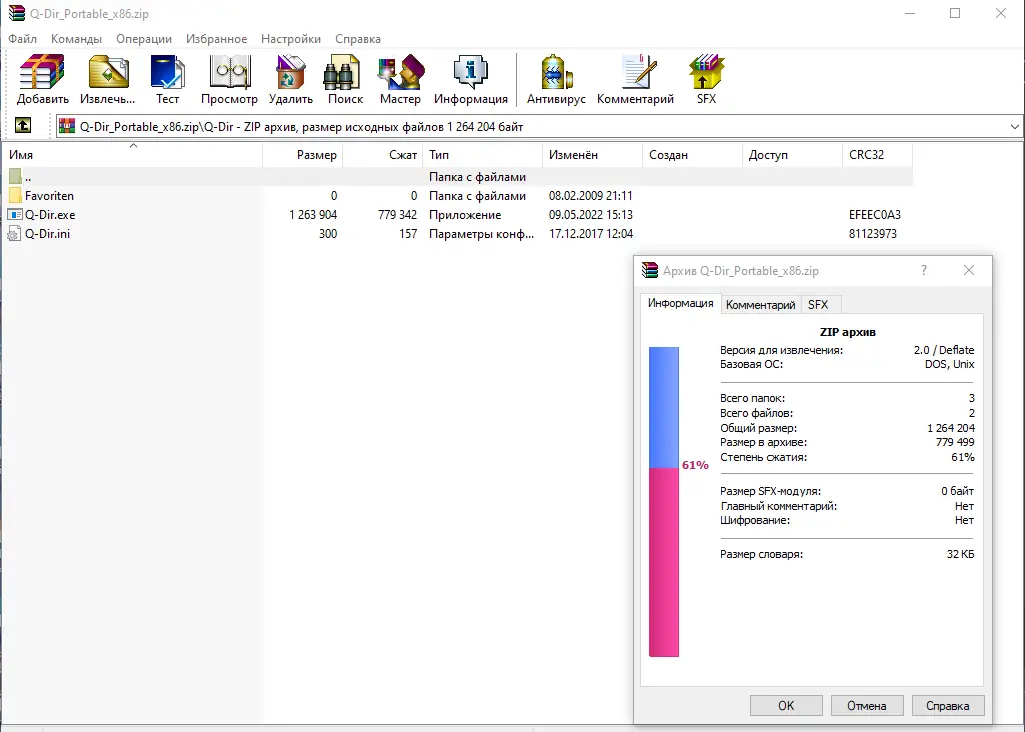1025x732 pixels.
Task: Open the Файл menu
Action: tap(22, 39)
